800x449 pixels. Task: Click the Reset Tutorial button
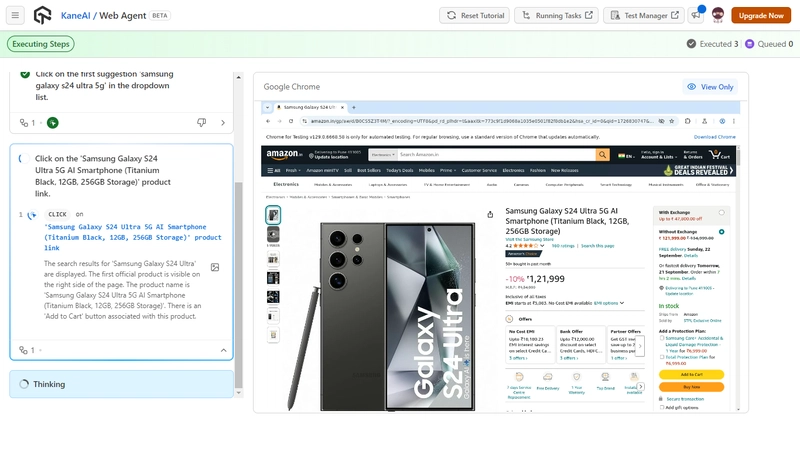click(x=475, y=15)
